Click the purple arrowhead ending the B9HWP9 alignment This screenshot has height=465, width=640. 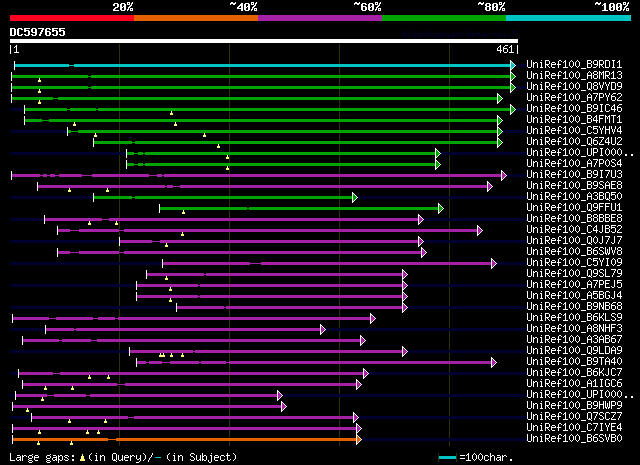click(x=284, y=407)
